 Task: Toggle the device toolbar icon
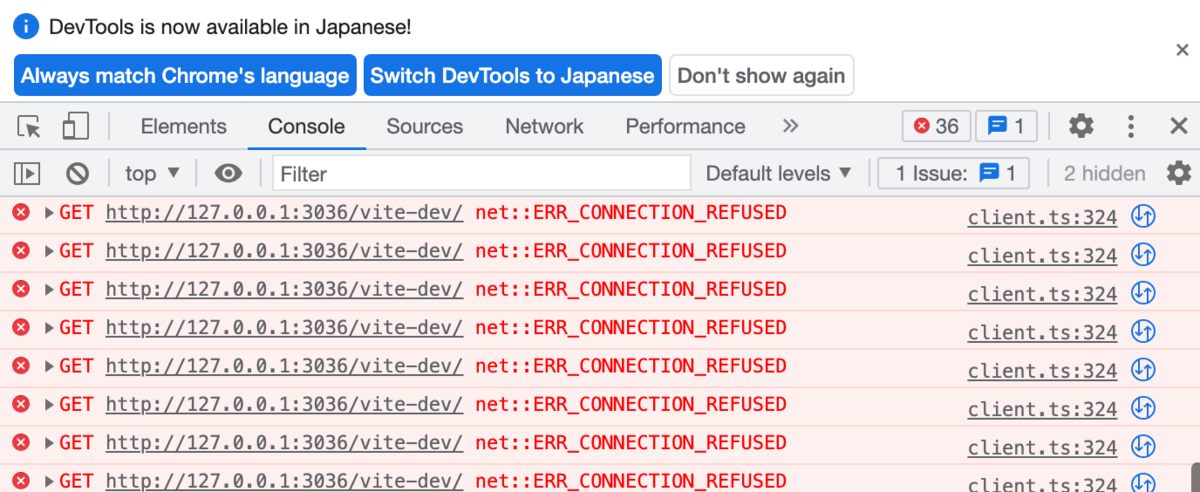(x=76, y=126)
